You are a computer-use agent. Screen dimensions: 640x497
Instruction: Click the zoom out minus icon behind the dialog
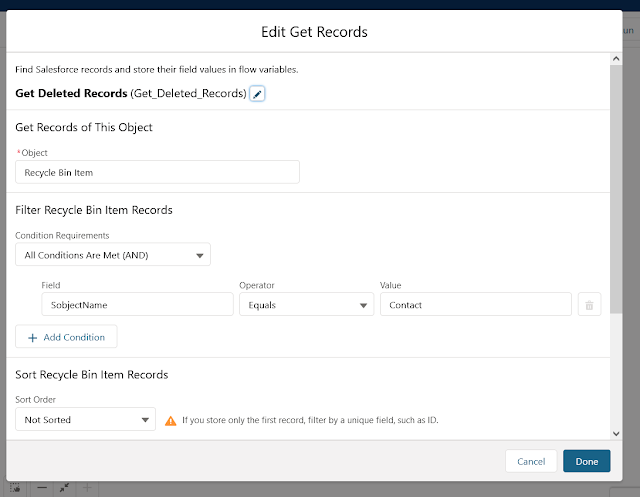coord(42,488)
